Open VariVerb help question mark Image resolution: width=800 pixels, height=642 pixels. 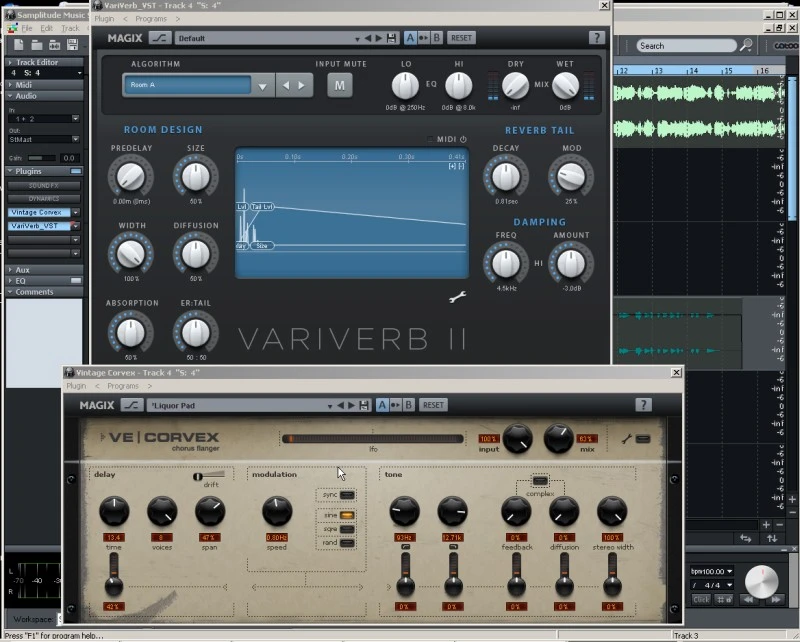tap(596, 38)
